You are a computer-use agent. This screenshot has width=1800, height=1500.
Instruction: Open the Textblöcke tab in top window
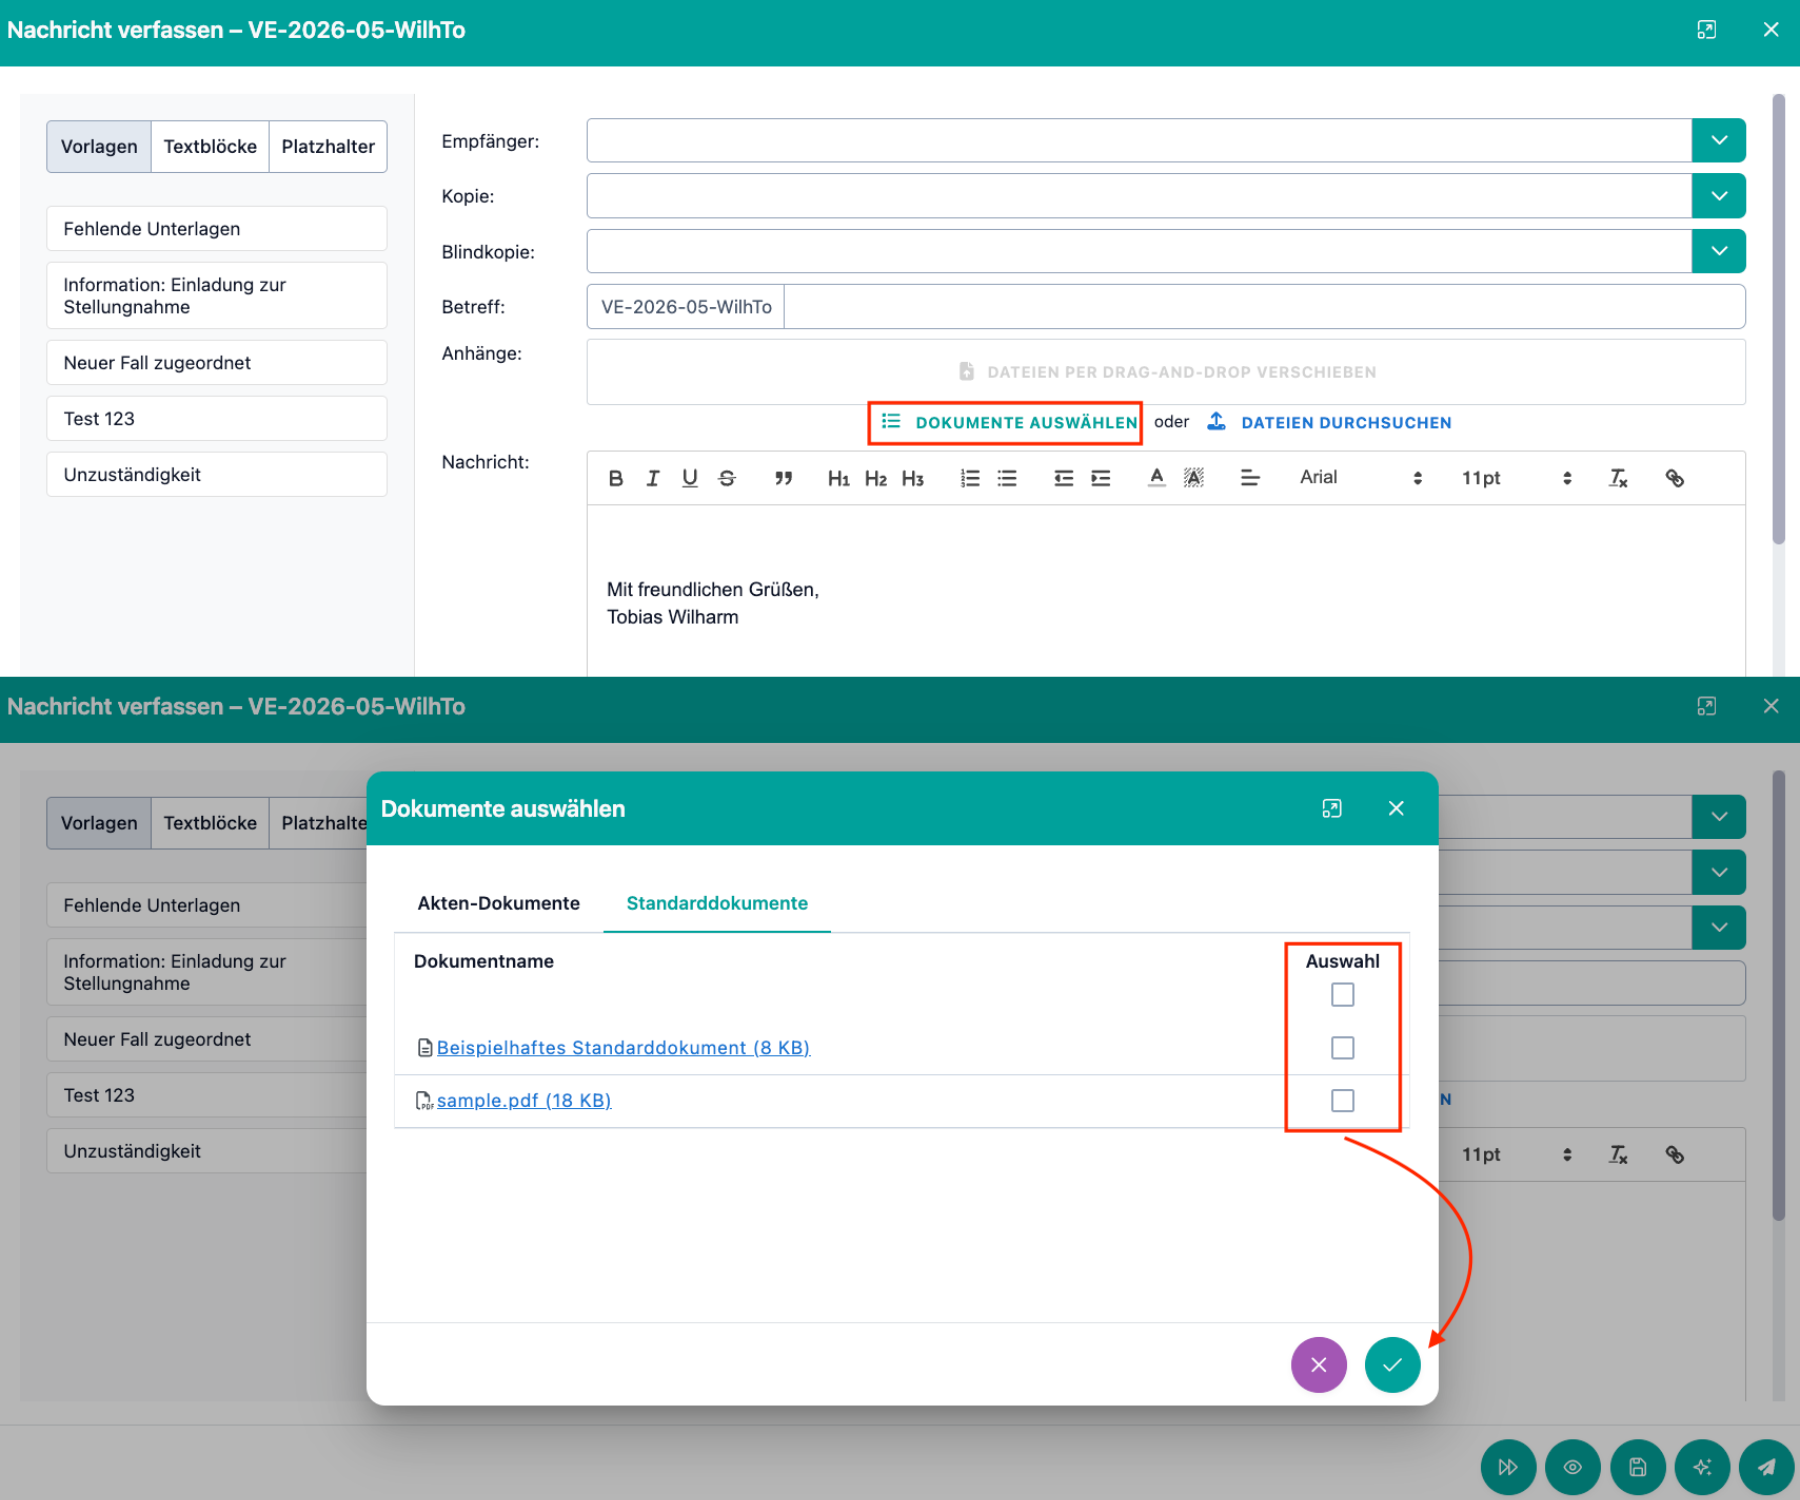pos(210,147)
